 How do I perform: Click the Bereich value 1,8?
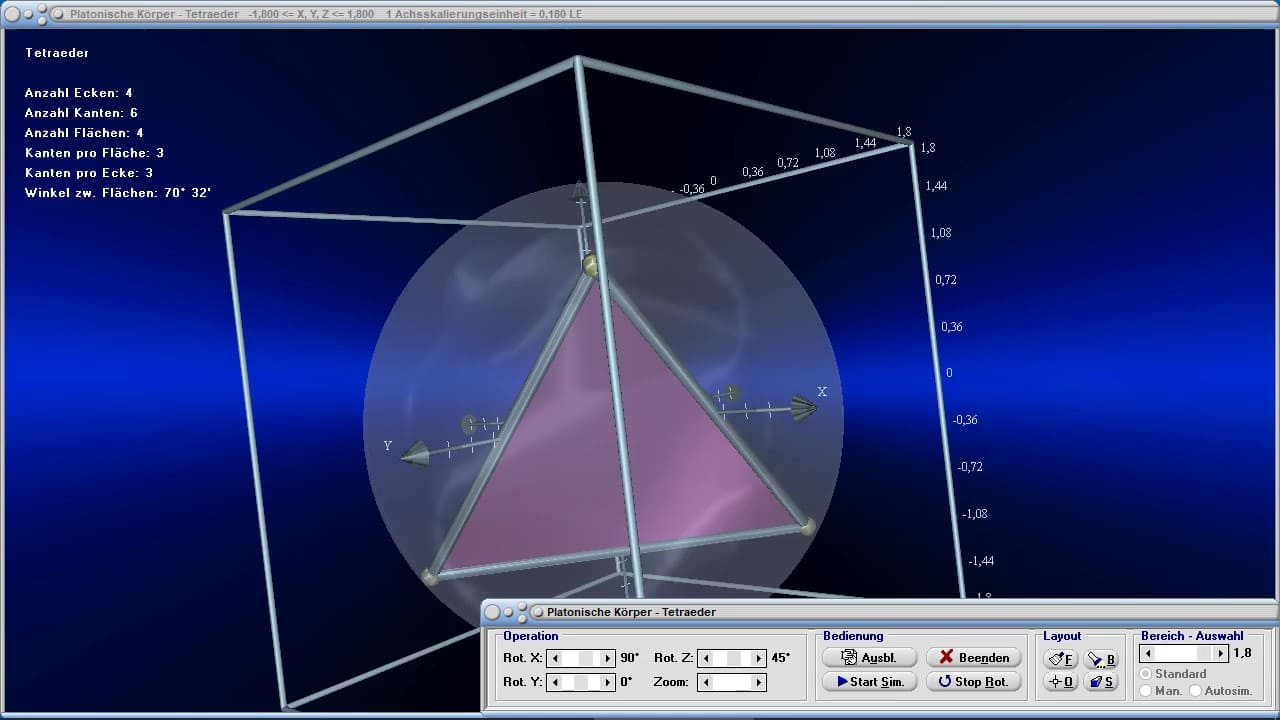click(1242, 653)
